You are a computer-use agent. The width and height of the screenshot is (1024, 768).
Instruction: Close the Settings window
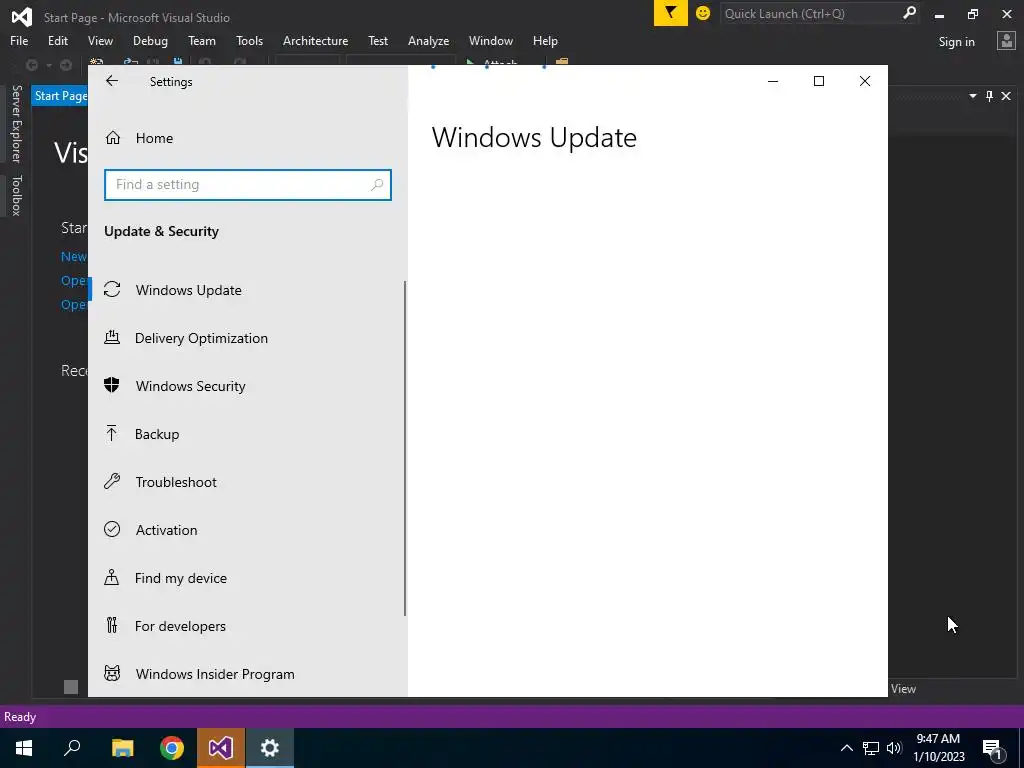865,81
